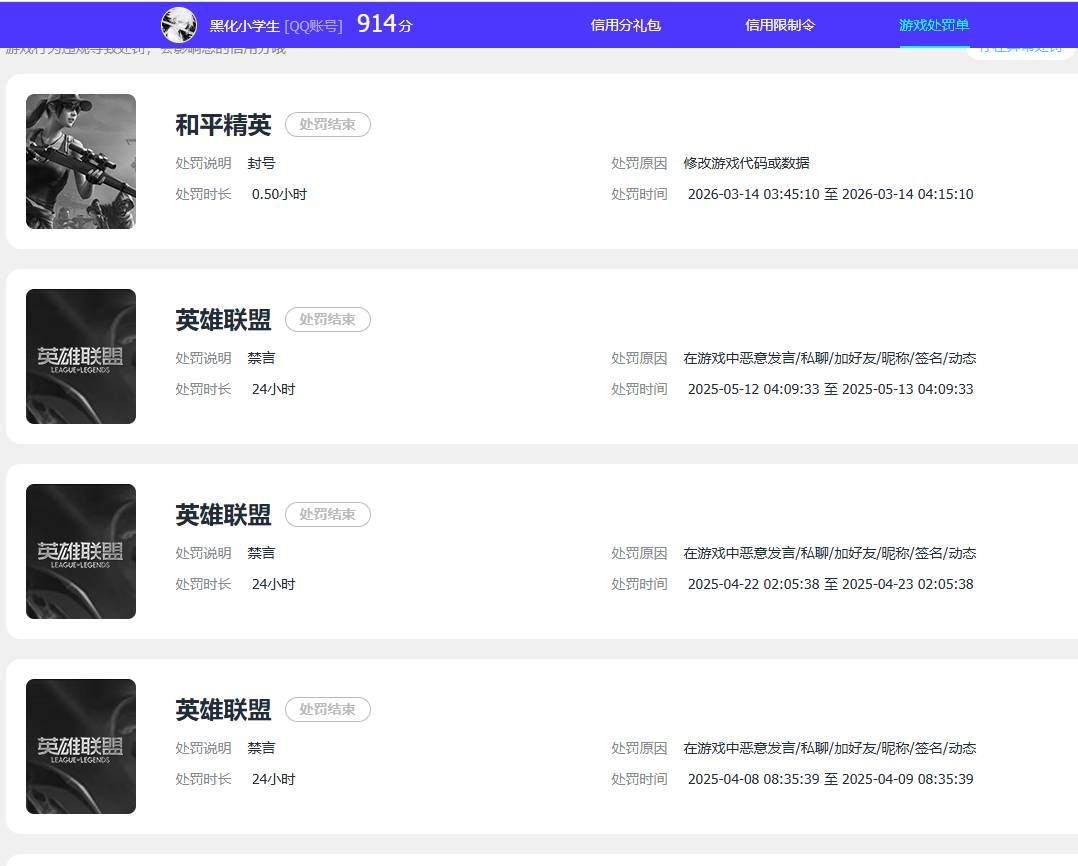
Task: Click the 英雄联盟 title in the 2025-05-12 record
Action: click(x=223, y=320)
